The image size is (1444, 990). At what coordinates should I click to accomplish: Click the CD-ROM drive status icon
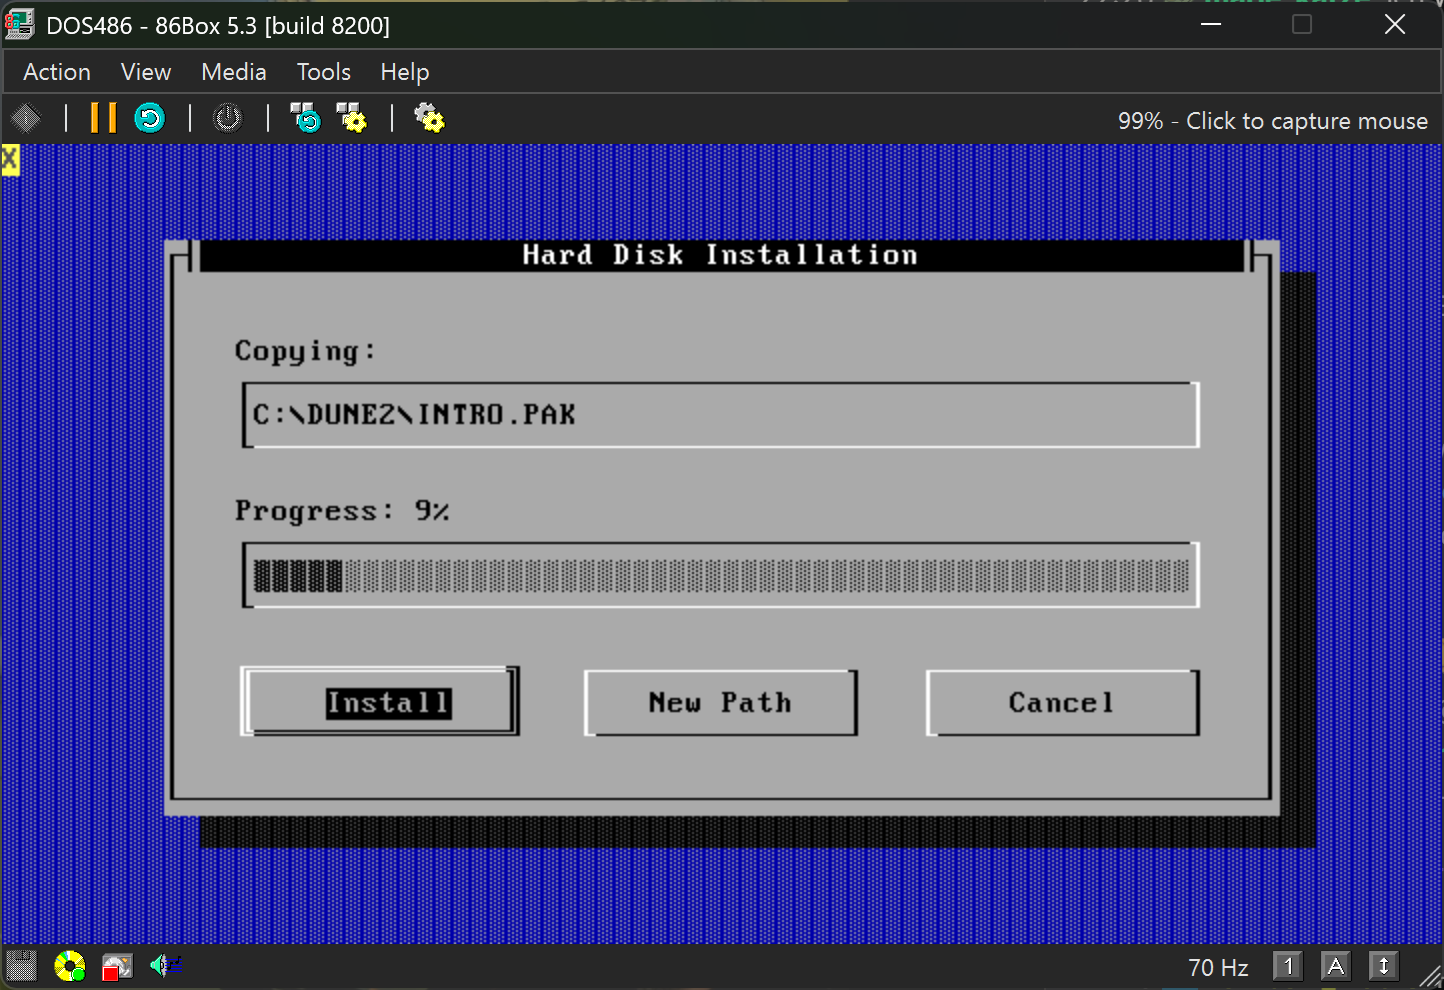[x=69, y=966]
